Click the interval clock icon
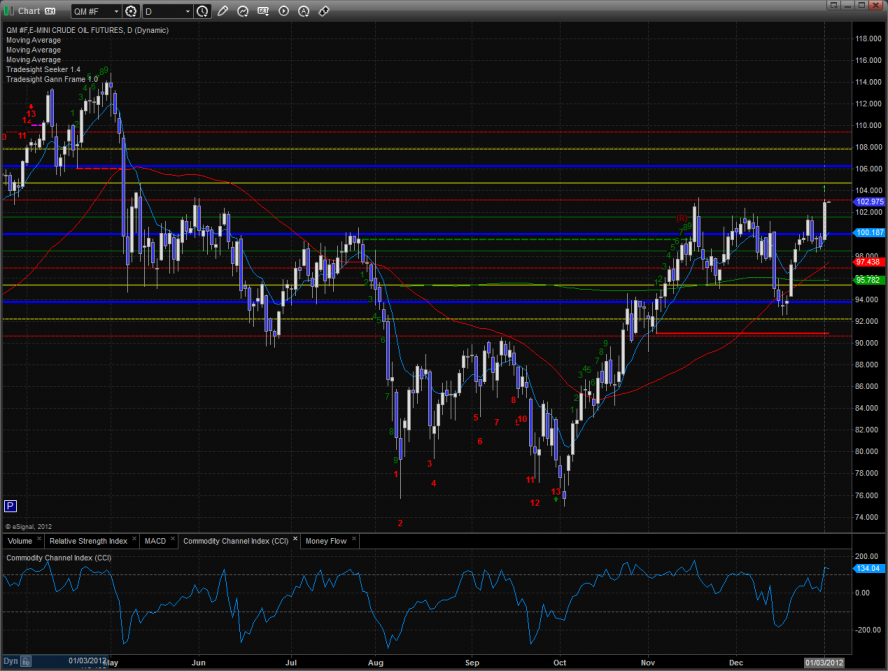 (203, 11)
